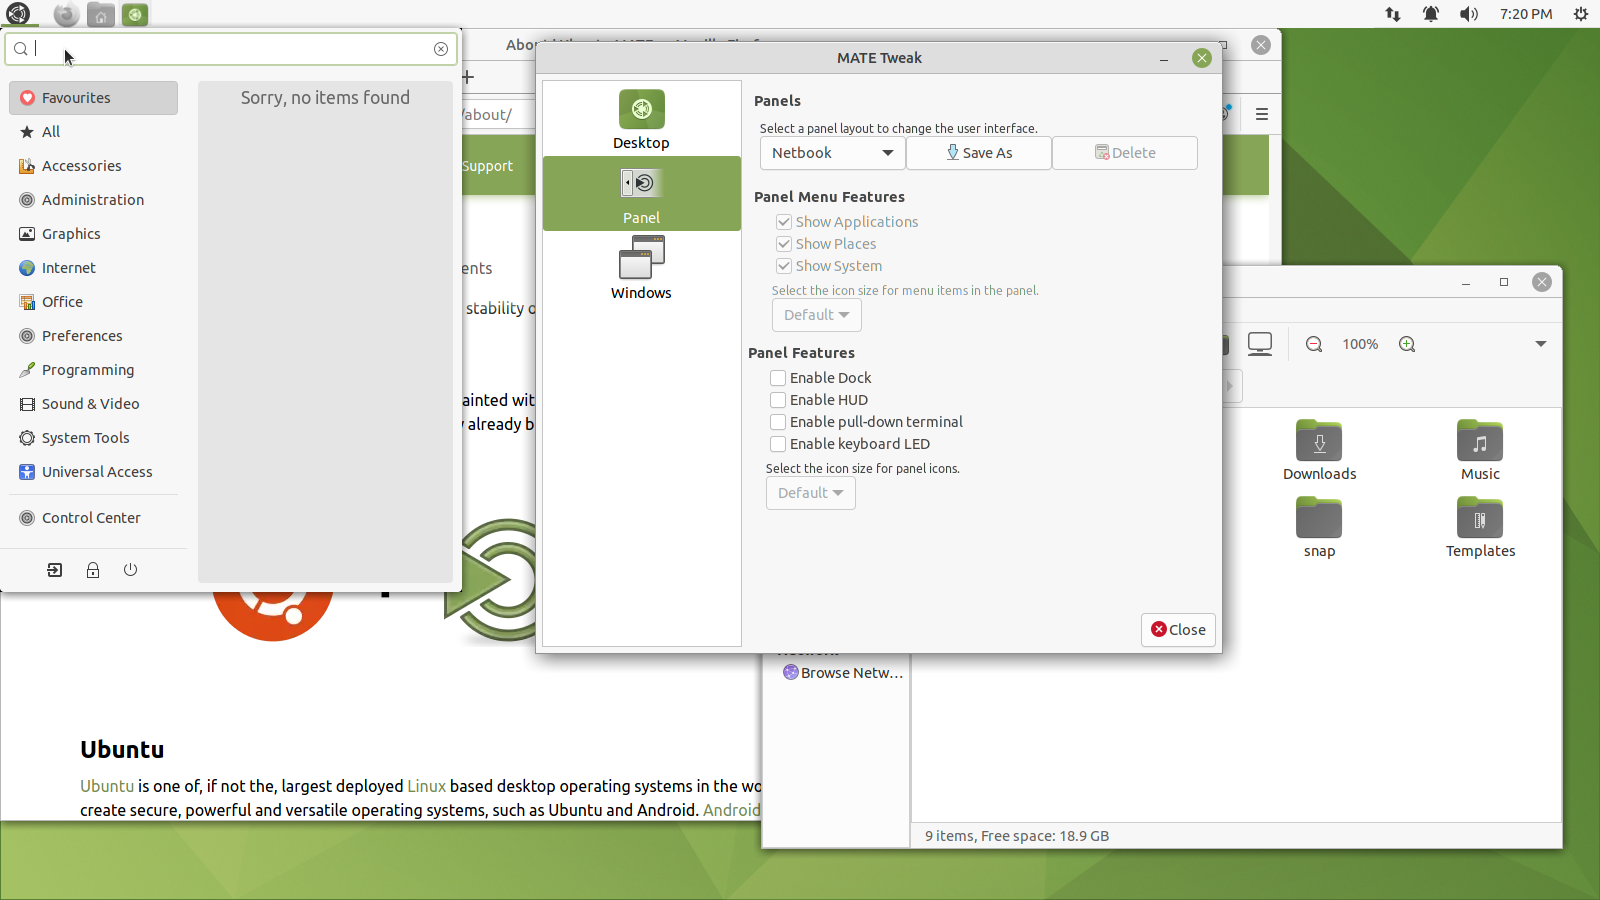
Task: Clear the menu search field
Action: coord(441,49)
